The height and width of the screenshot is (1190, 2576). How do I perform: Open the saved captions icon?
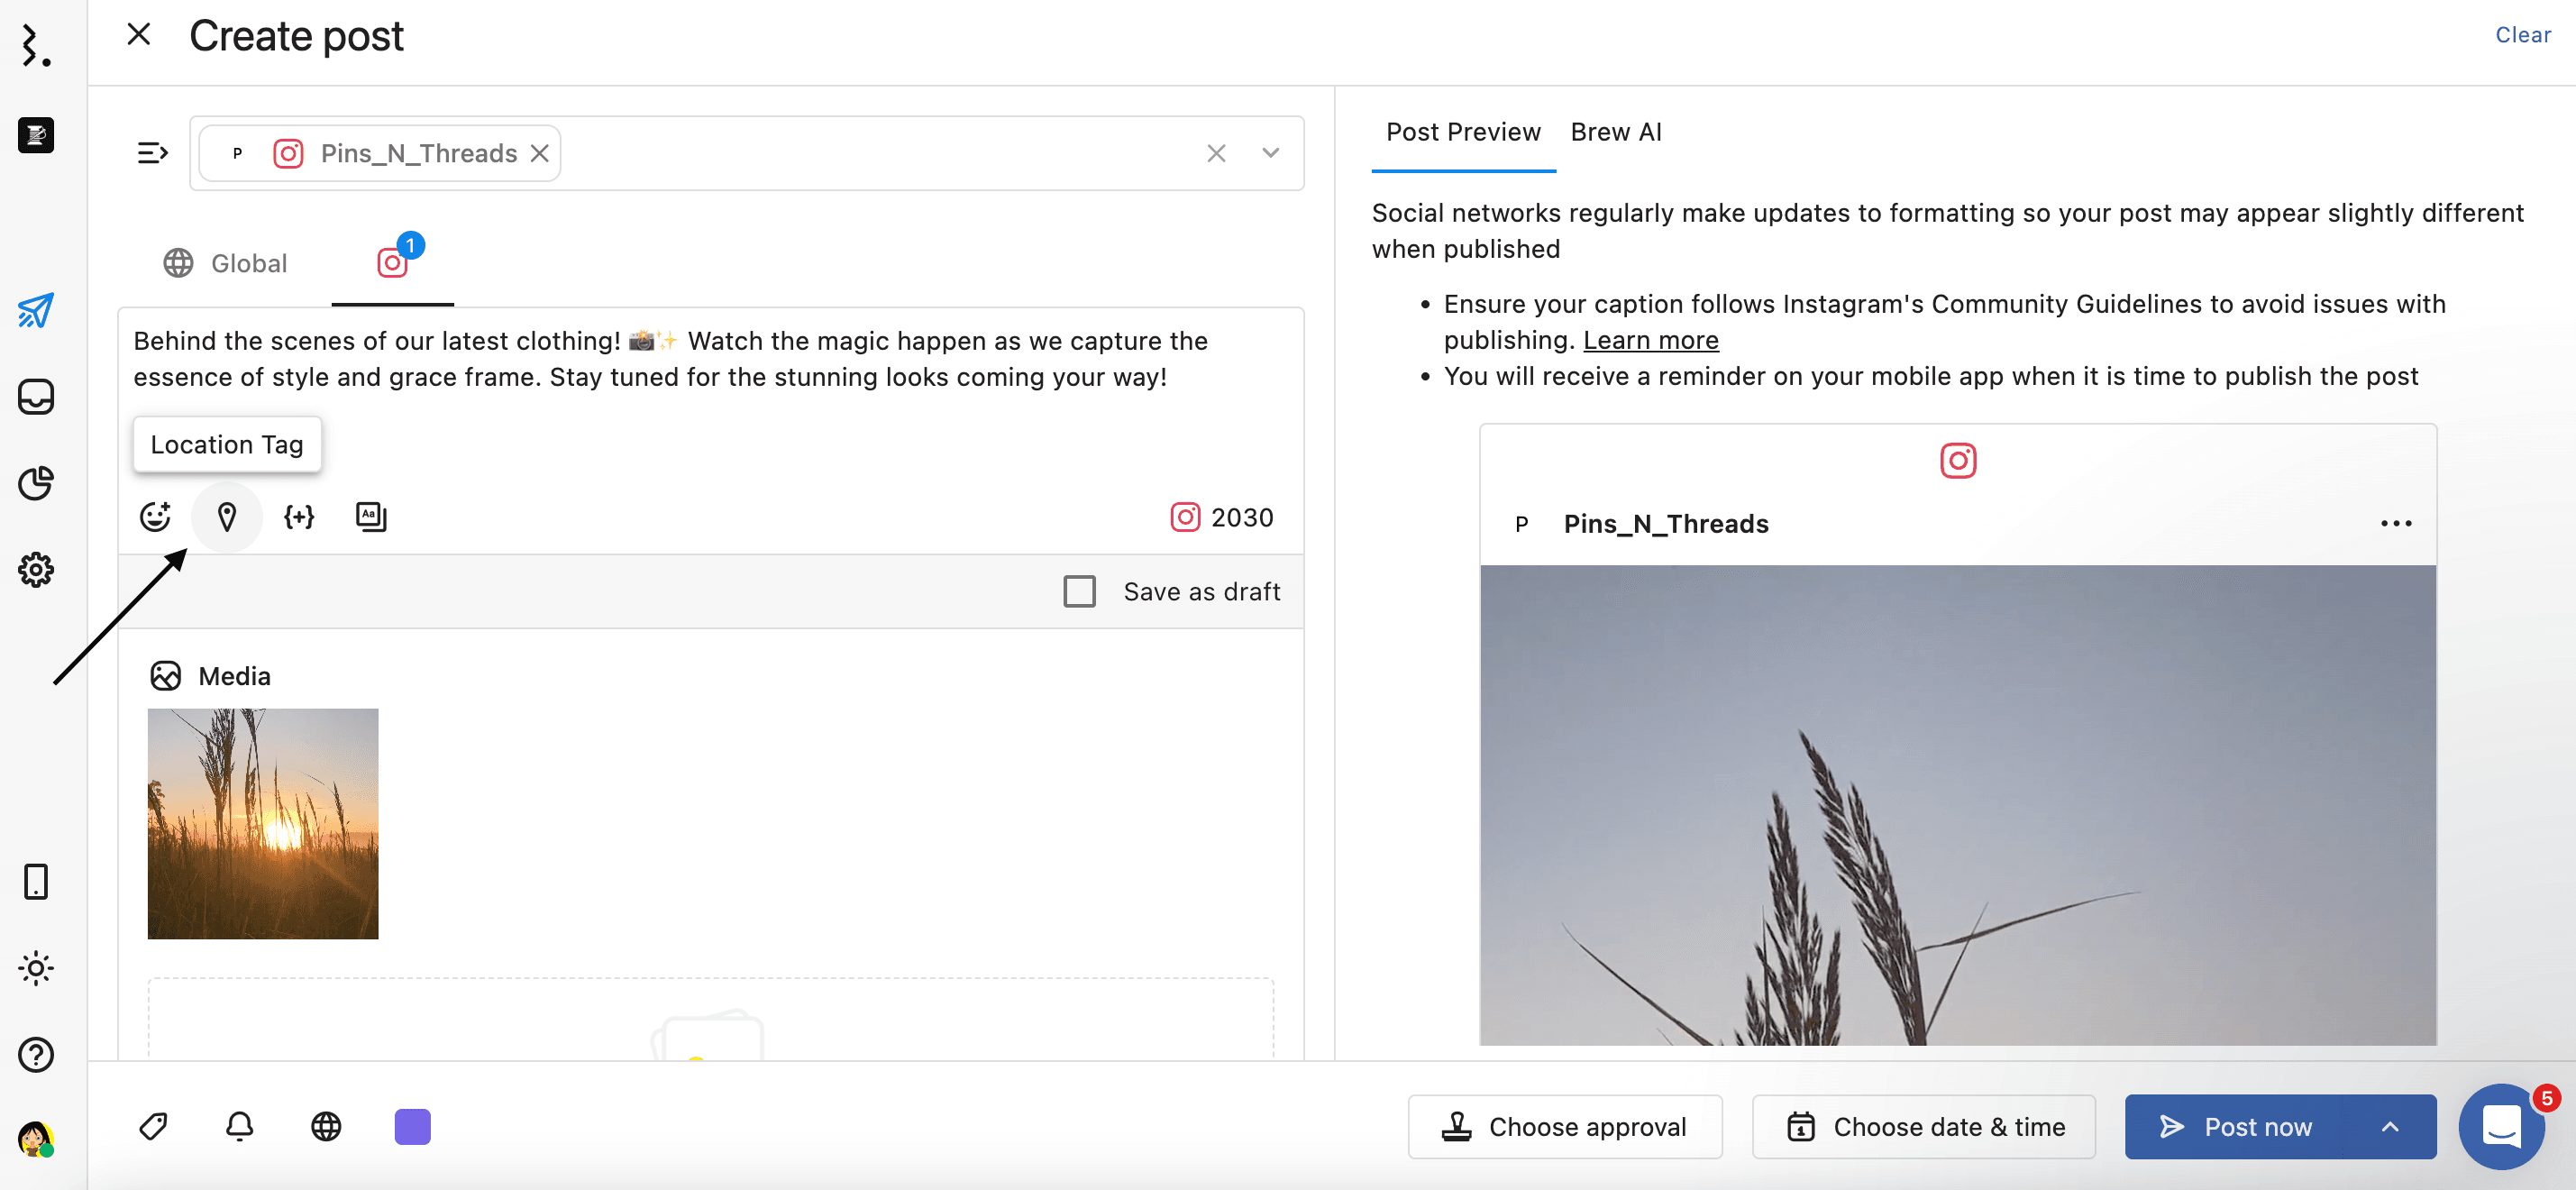pos(371,517)
